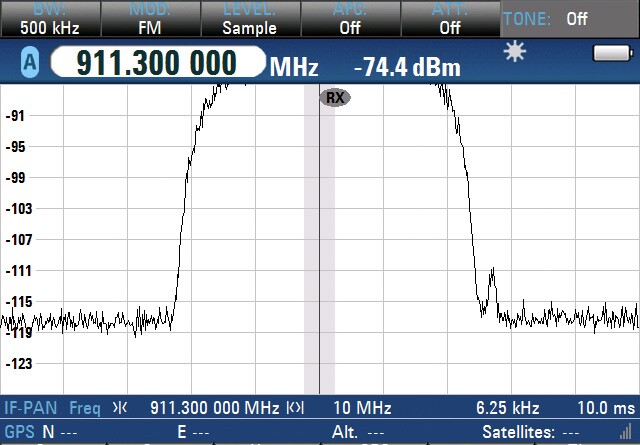Viewport: 640px width, 445px height.
Task: Click the Freq label in IF-PAN bar
Action: pyautogui.click(x=84, y=408)
